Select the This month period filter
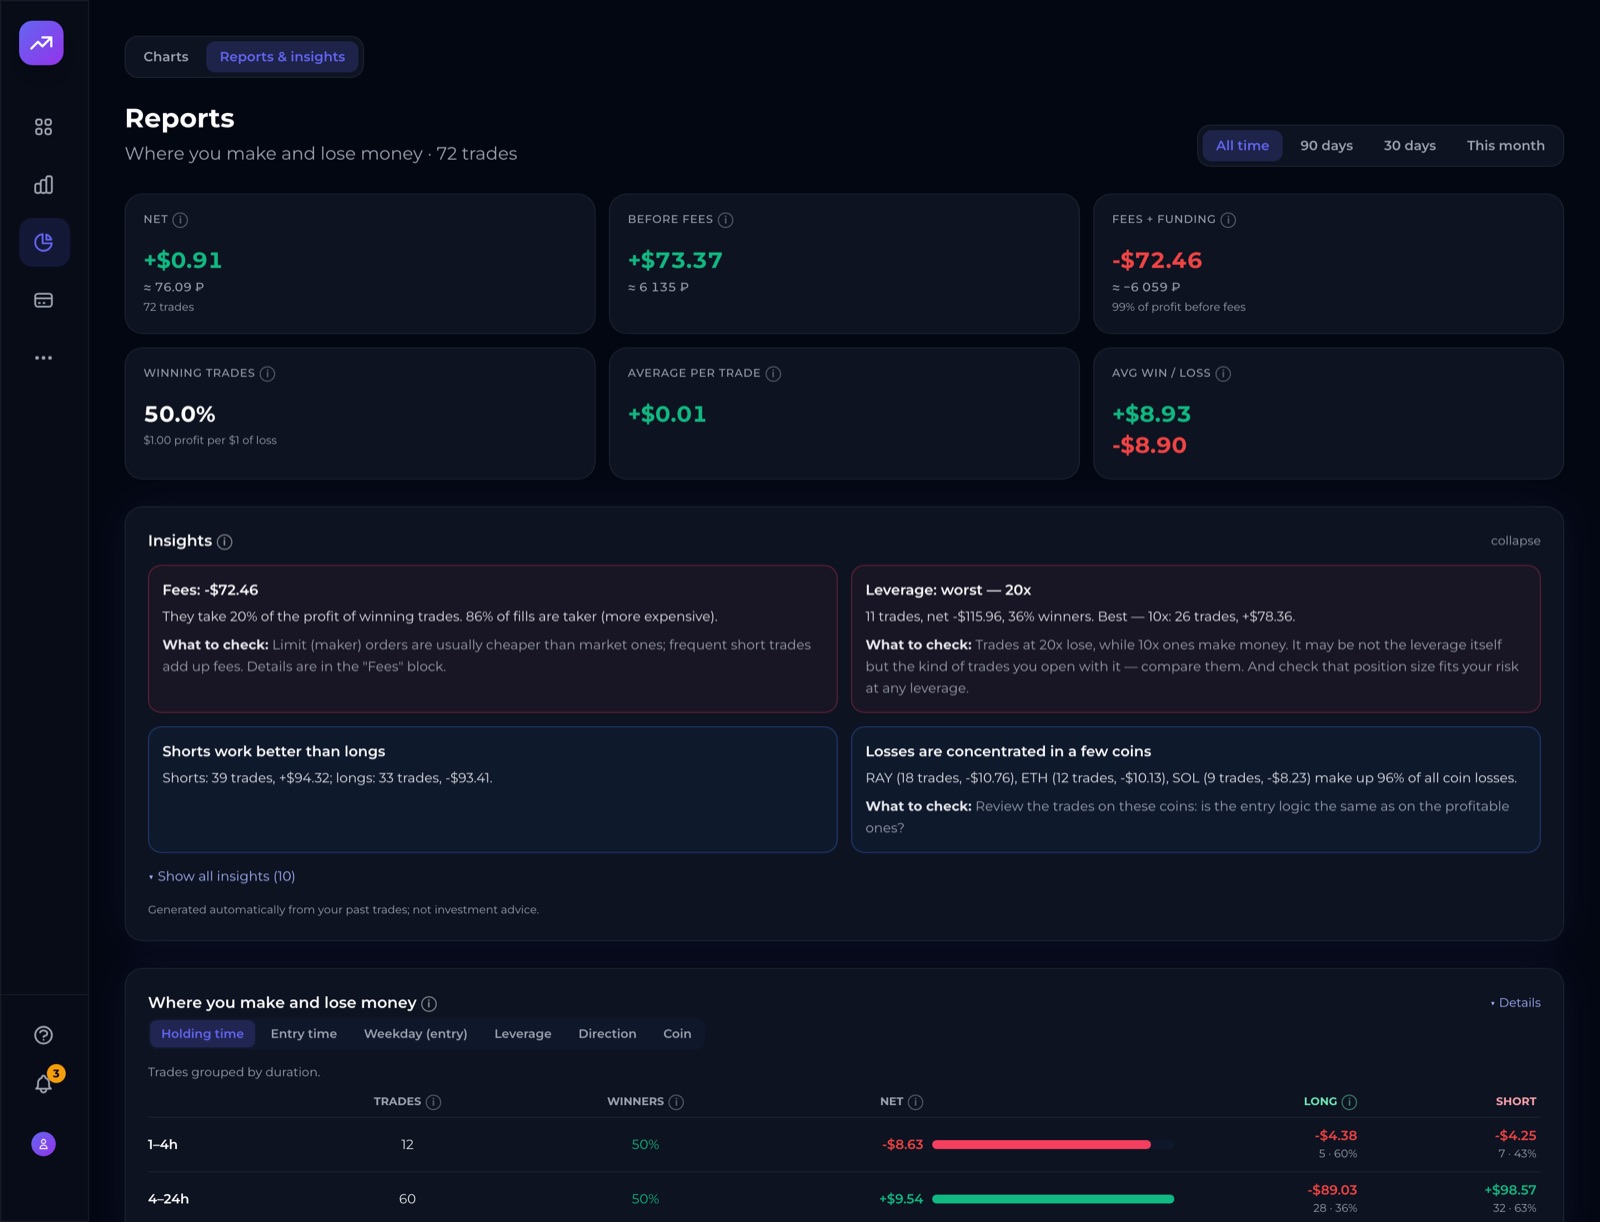 1505,146
